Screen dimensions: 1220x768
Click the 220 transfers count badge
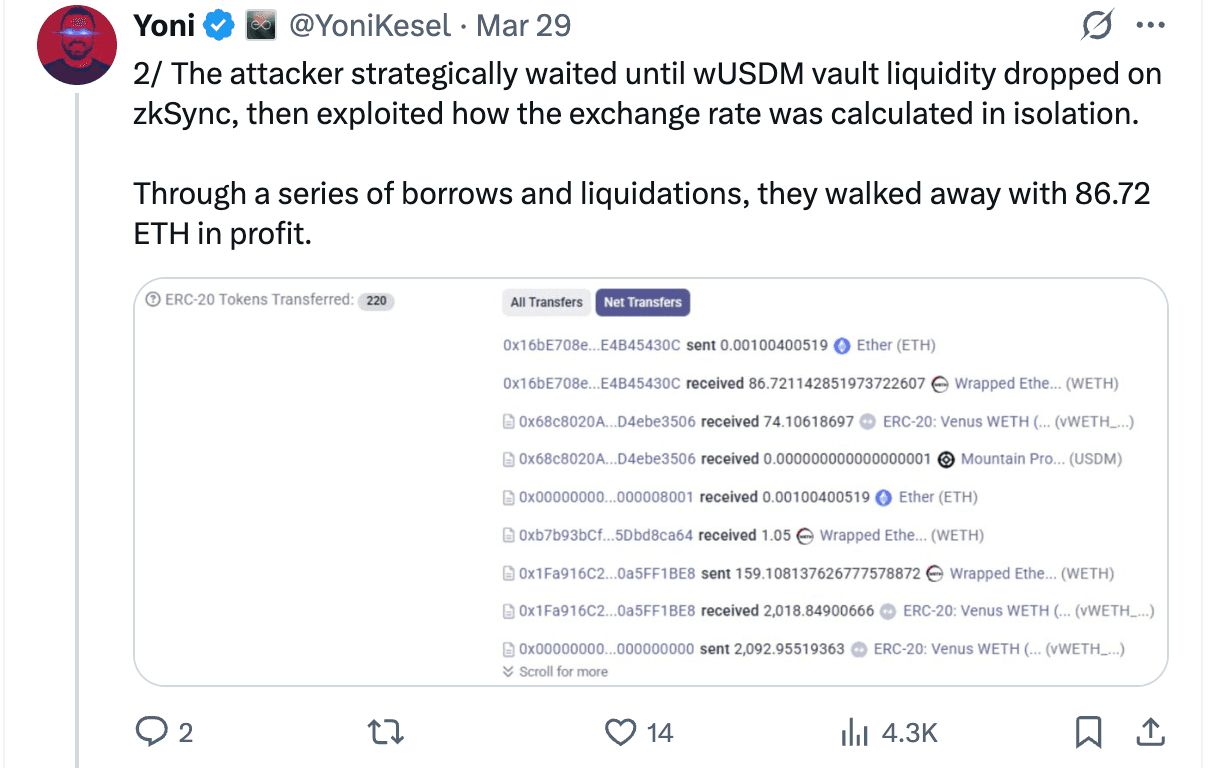[376, 300]
